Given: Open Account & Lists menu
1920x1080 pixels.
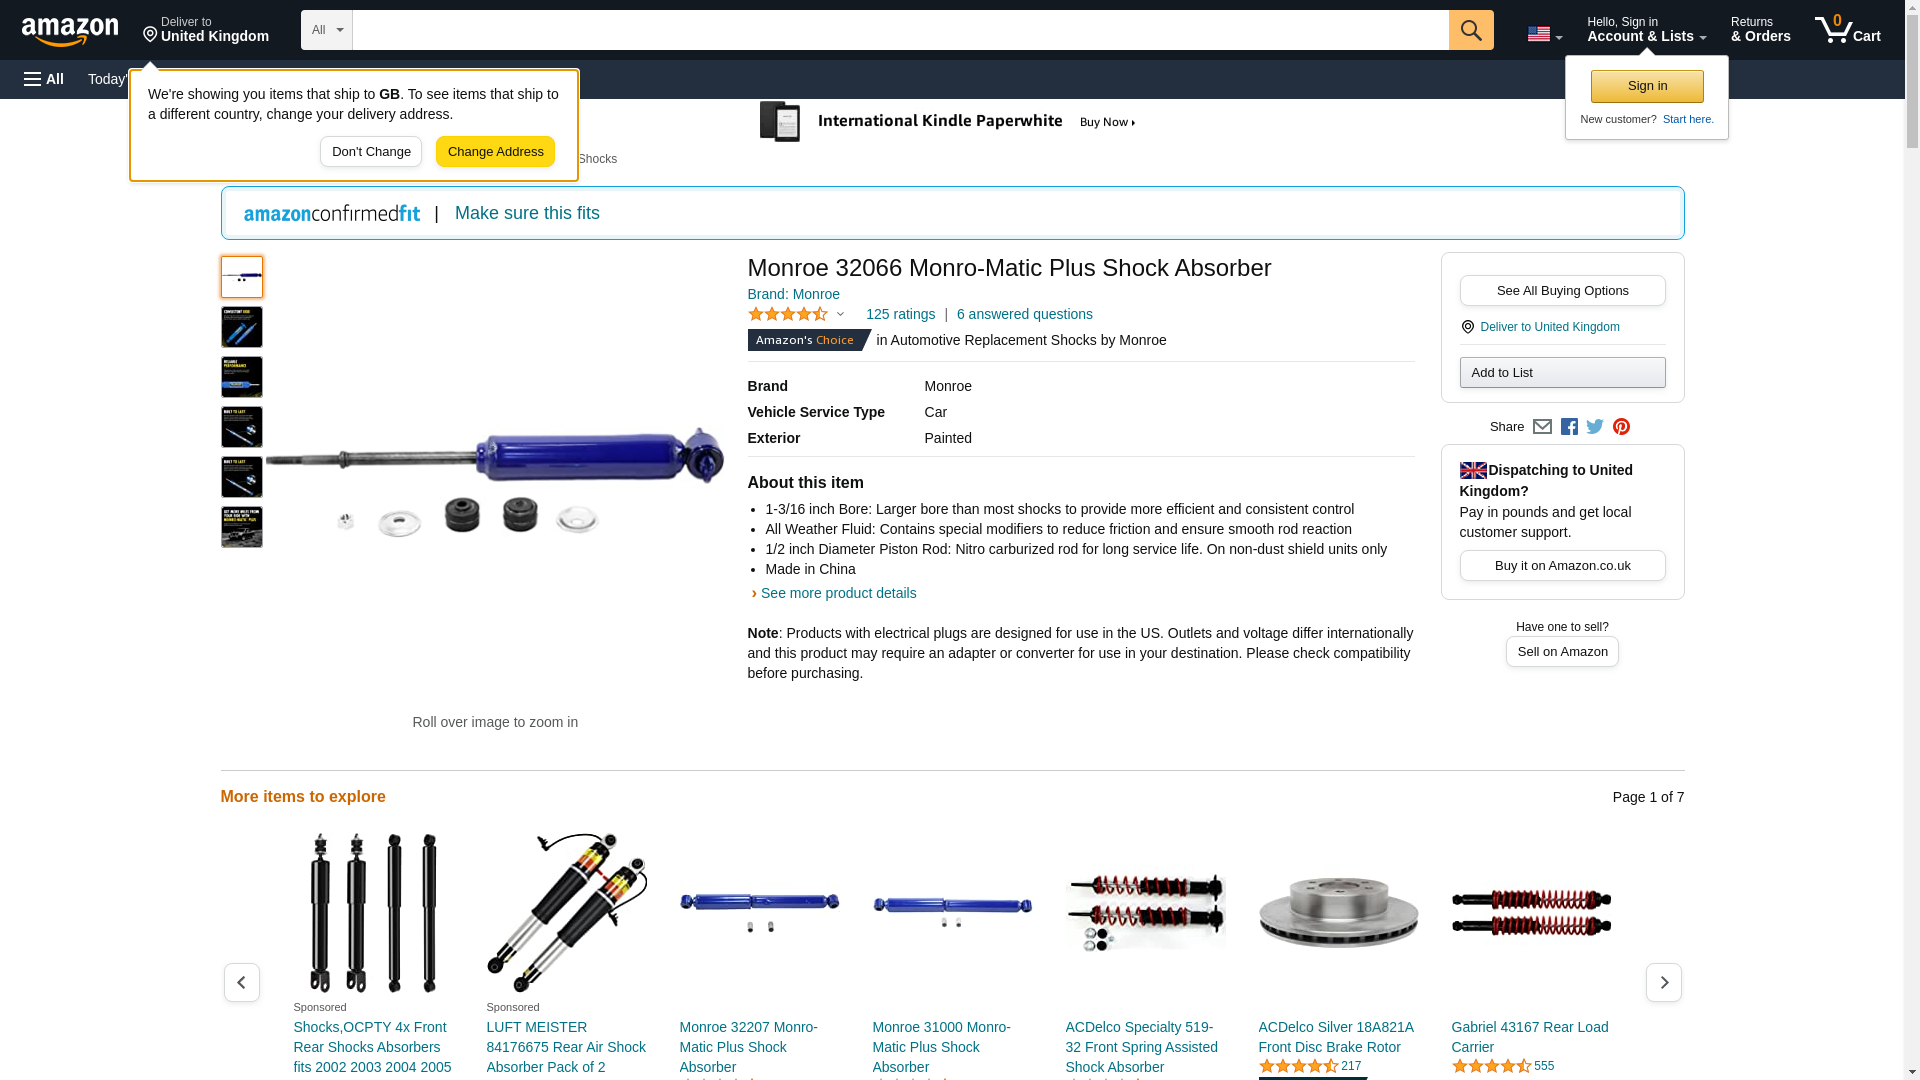Looking at the screenshot, I should (x=1646, y=30).
